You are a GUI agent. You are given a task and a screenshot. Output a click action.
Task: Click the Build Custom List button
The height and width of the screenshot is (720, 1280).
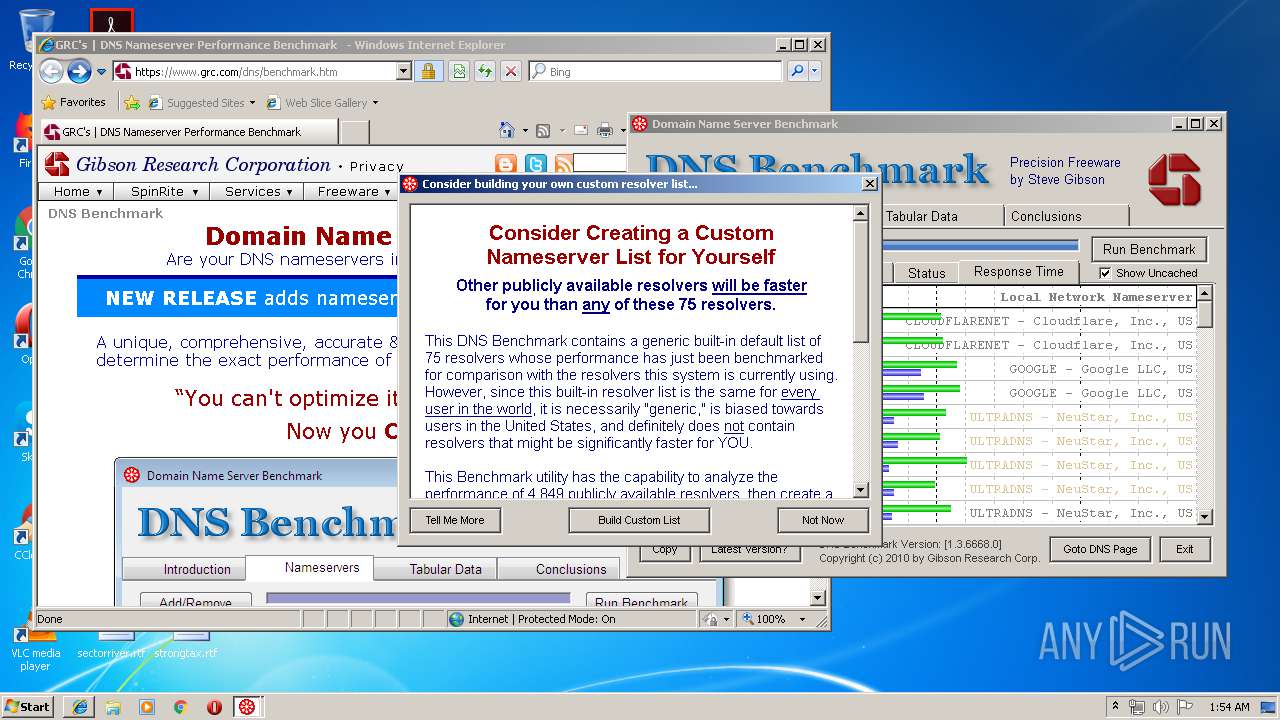[x=639, y=520]
